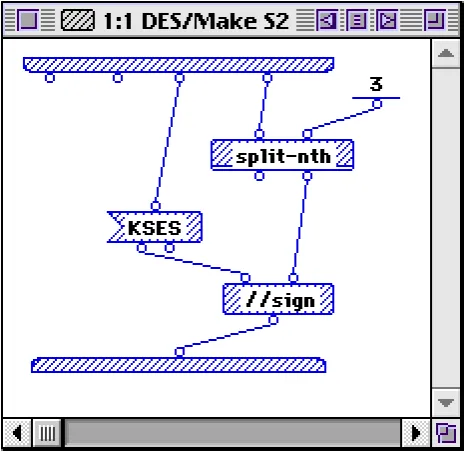Click the vertical scrollbar up arrow
The image size is (467, 454).
(x=446, y=53)
